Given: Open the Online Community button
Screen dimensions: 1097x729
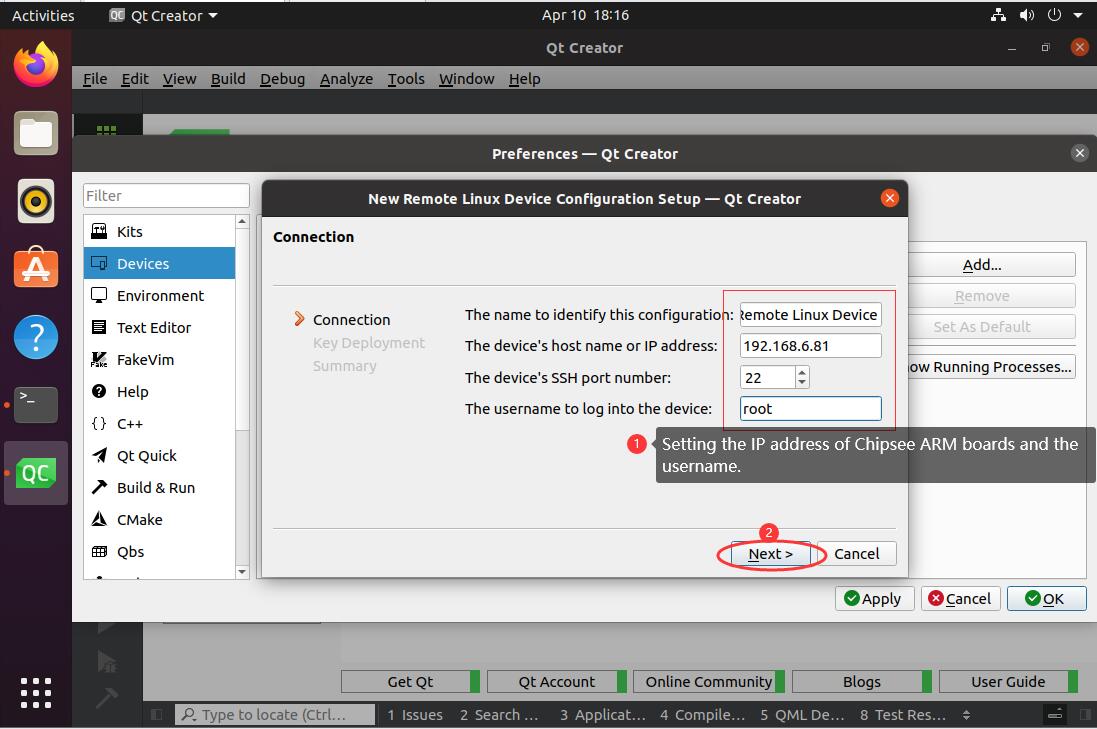Looking at the screenshot, I should [x=709, y=681].
